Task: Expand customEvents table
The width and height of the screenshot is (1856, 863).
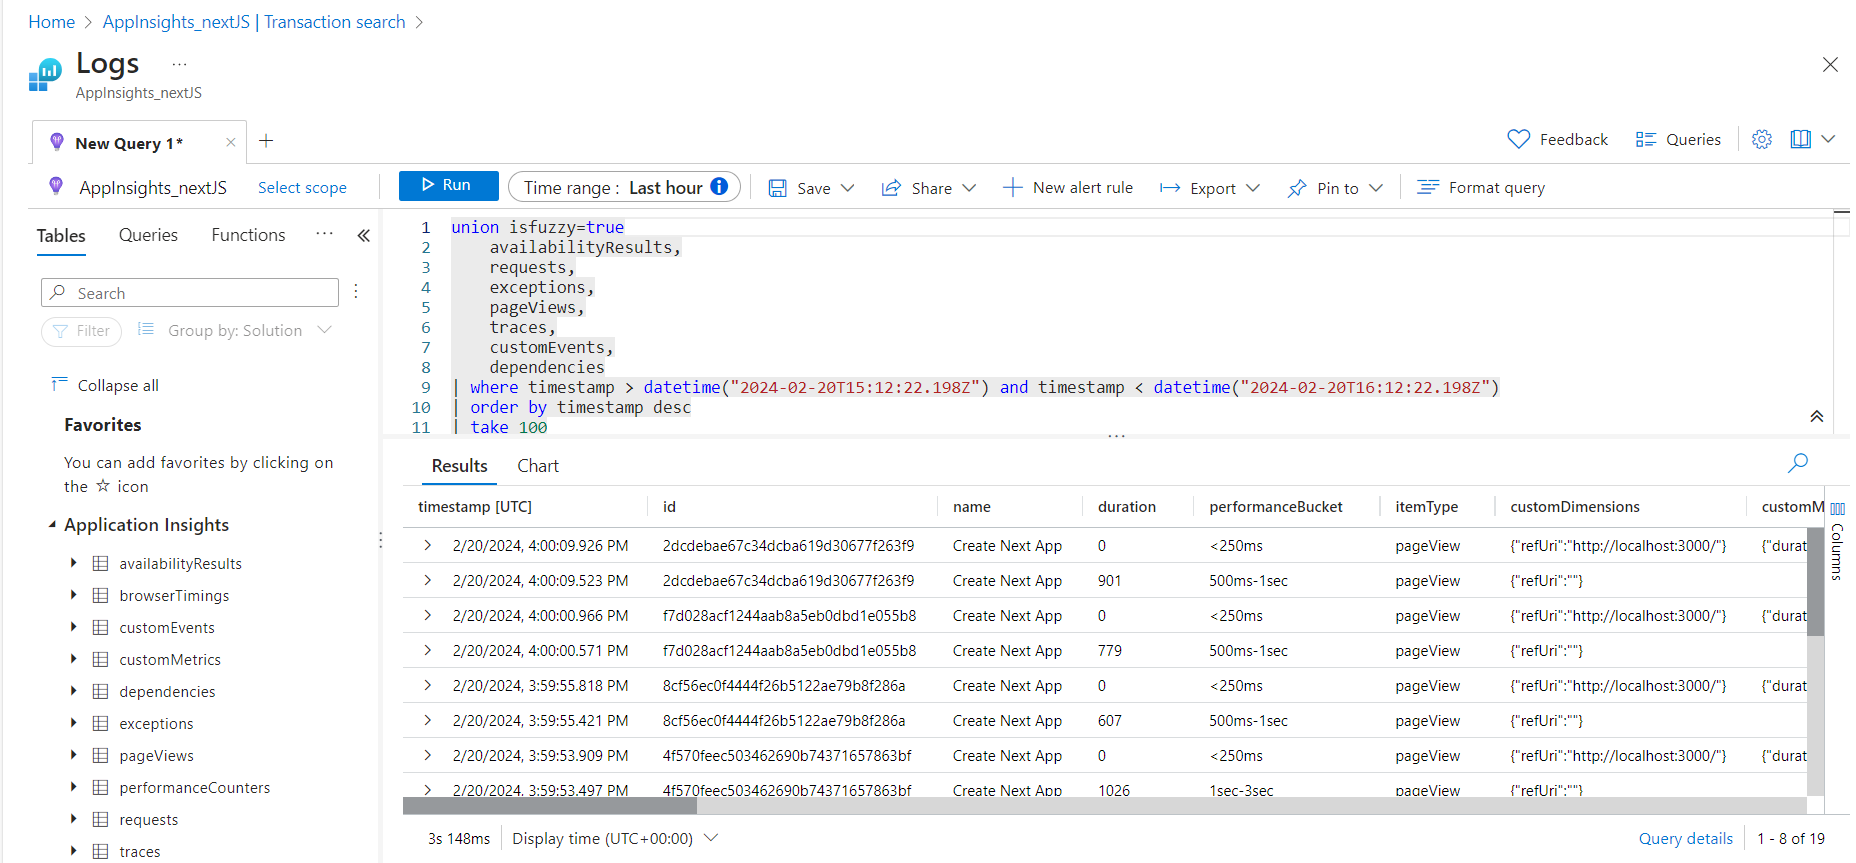Action: click(74, 627)
